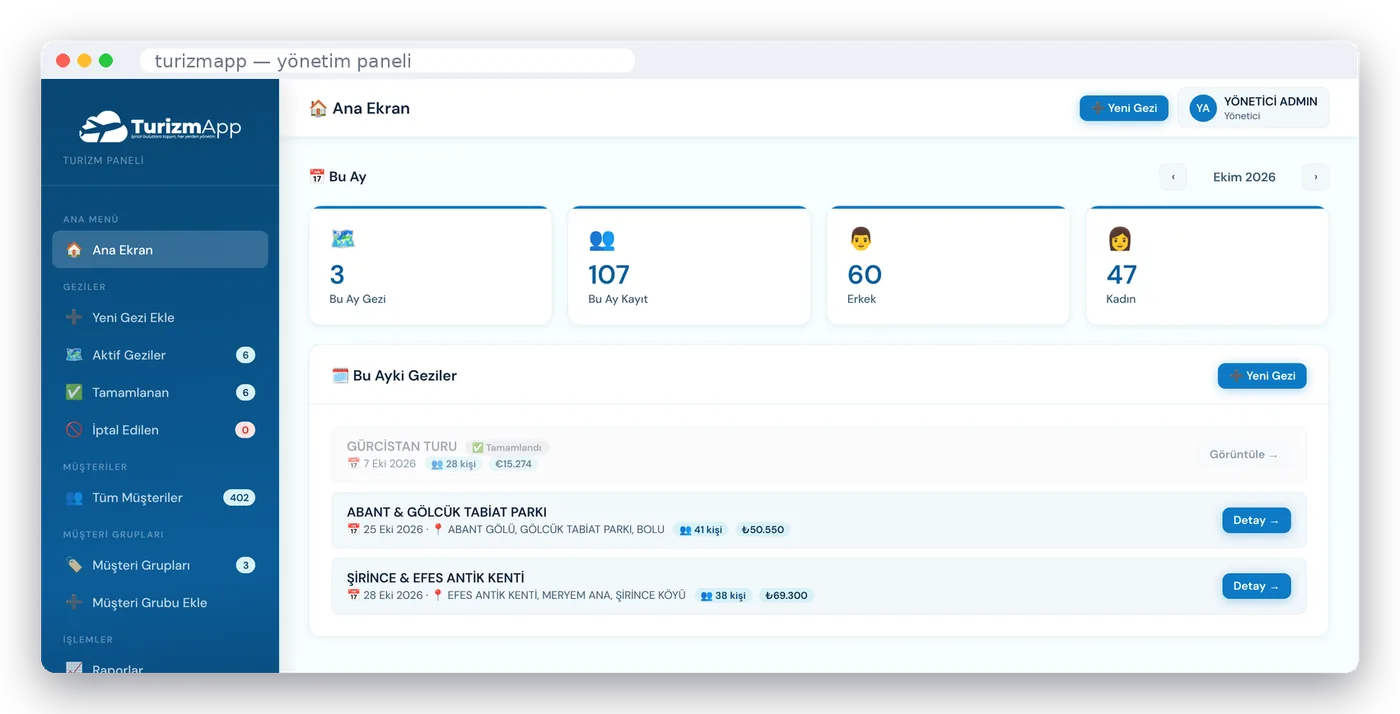Click the woman icon on Kadın card

pos(1119,239)
